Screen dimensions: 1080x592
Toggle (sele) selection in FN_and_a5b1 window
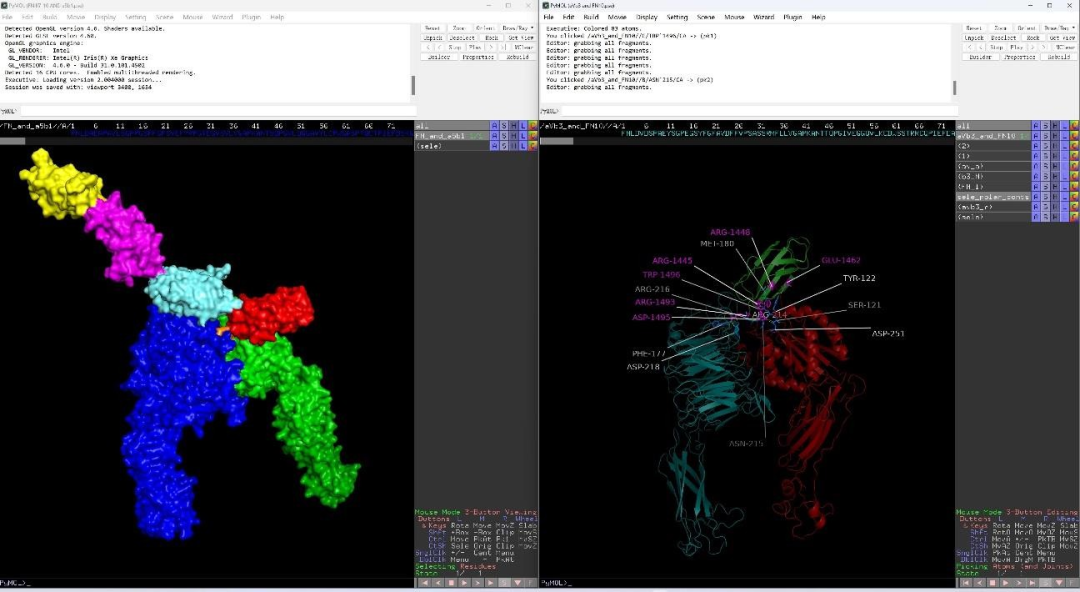[x=451, y=146]
